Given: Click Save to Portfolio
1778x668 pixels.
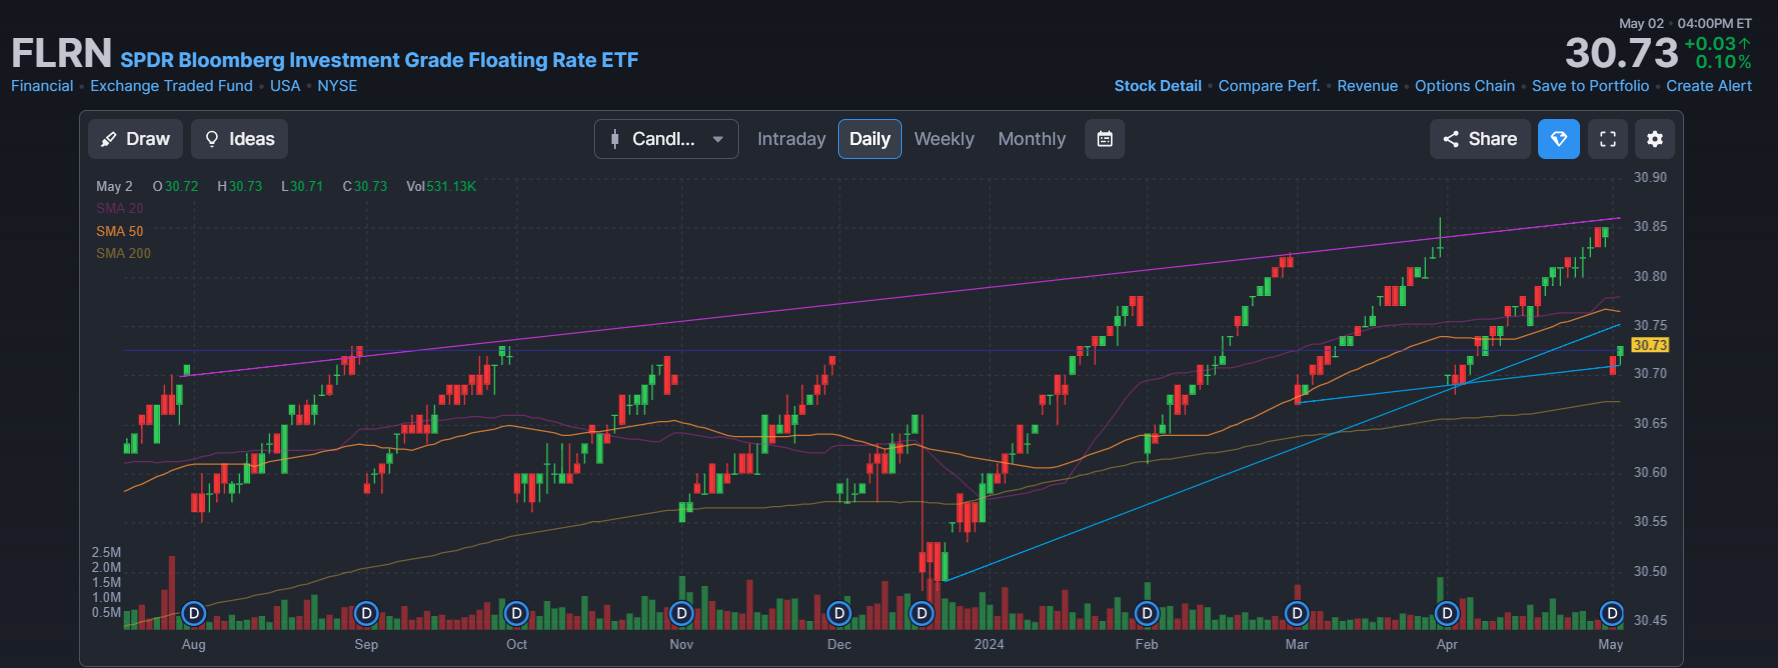Looking at the screenshot, I should click(x=1590, y=86).
